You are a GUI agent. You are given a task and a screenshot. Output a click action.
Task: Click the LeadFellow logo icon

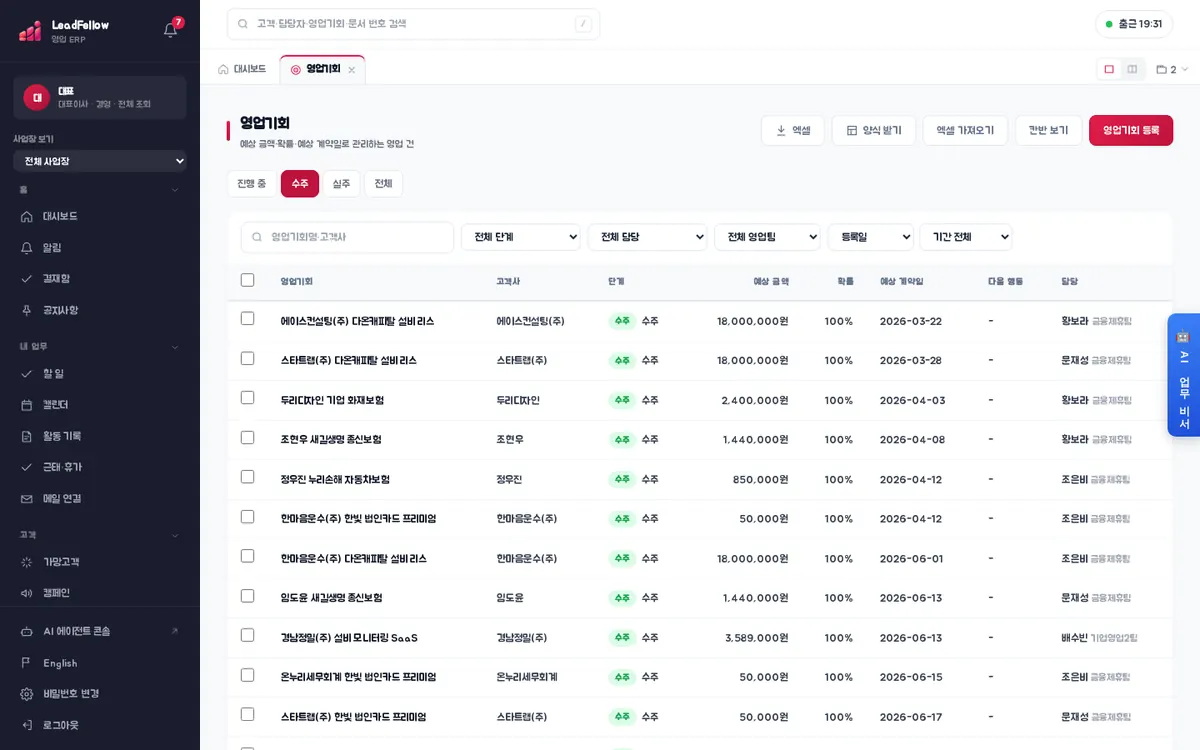point(30,31)
